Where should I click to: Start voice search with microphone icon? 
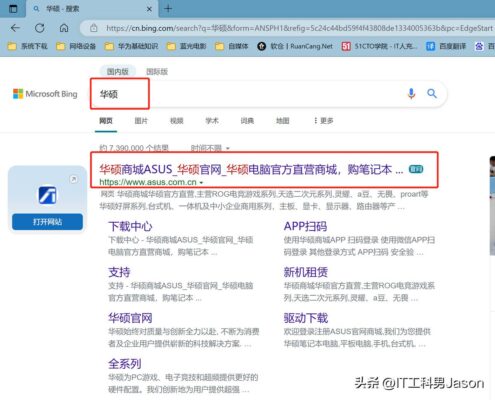point(411,94)
